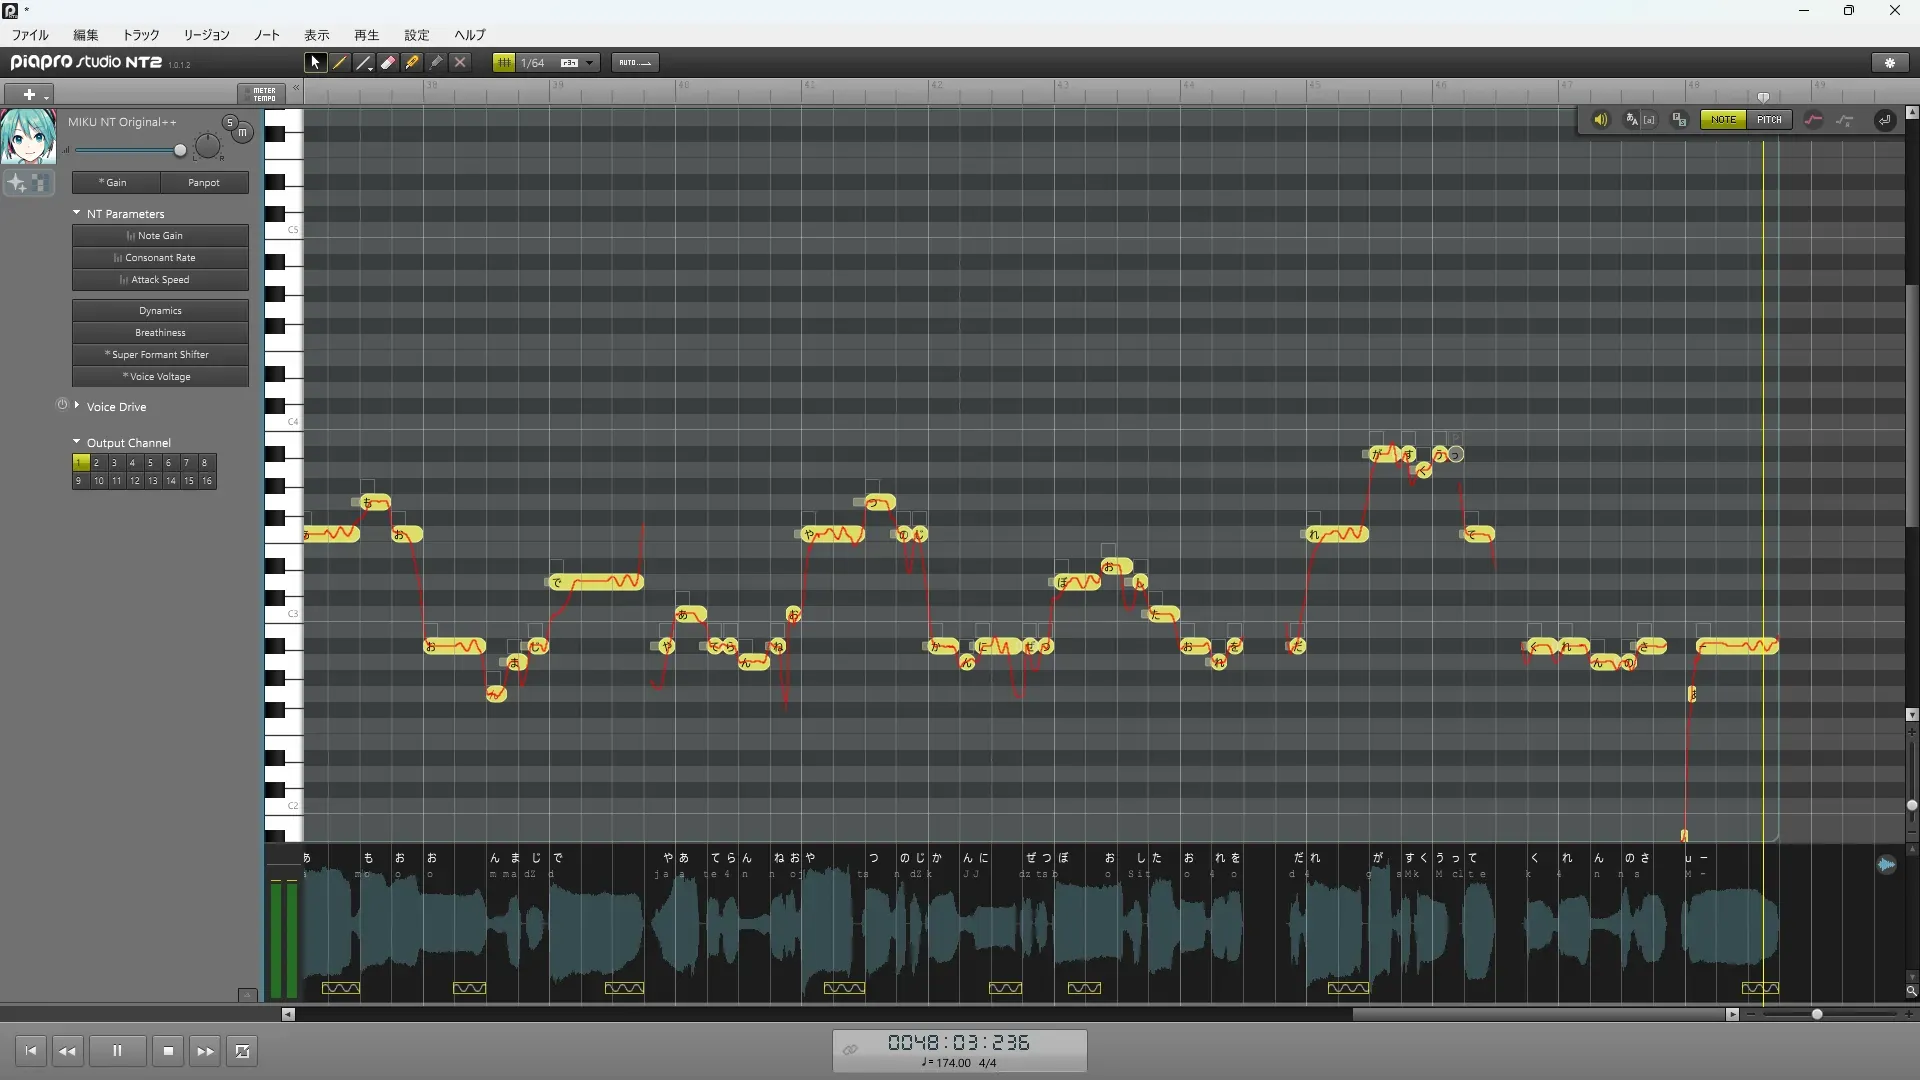This screenshot has height=1080, width=1920.
Task: Pause playback with the pause button
Action: [x=117, y=1051]
